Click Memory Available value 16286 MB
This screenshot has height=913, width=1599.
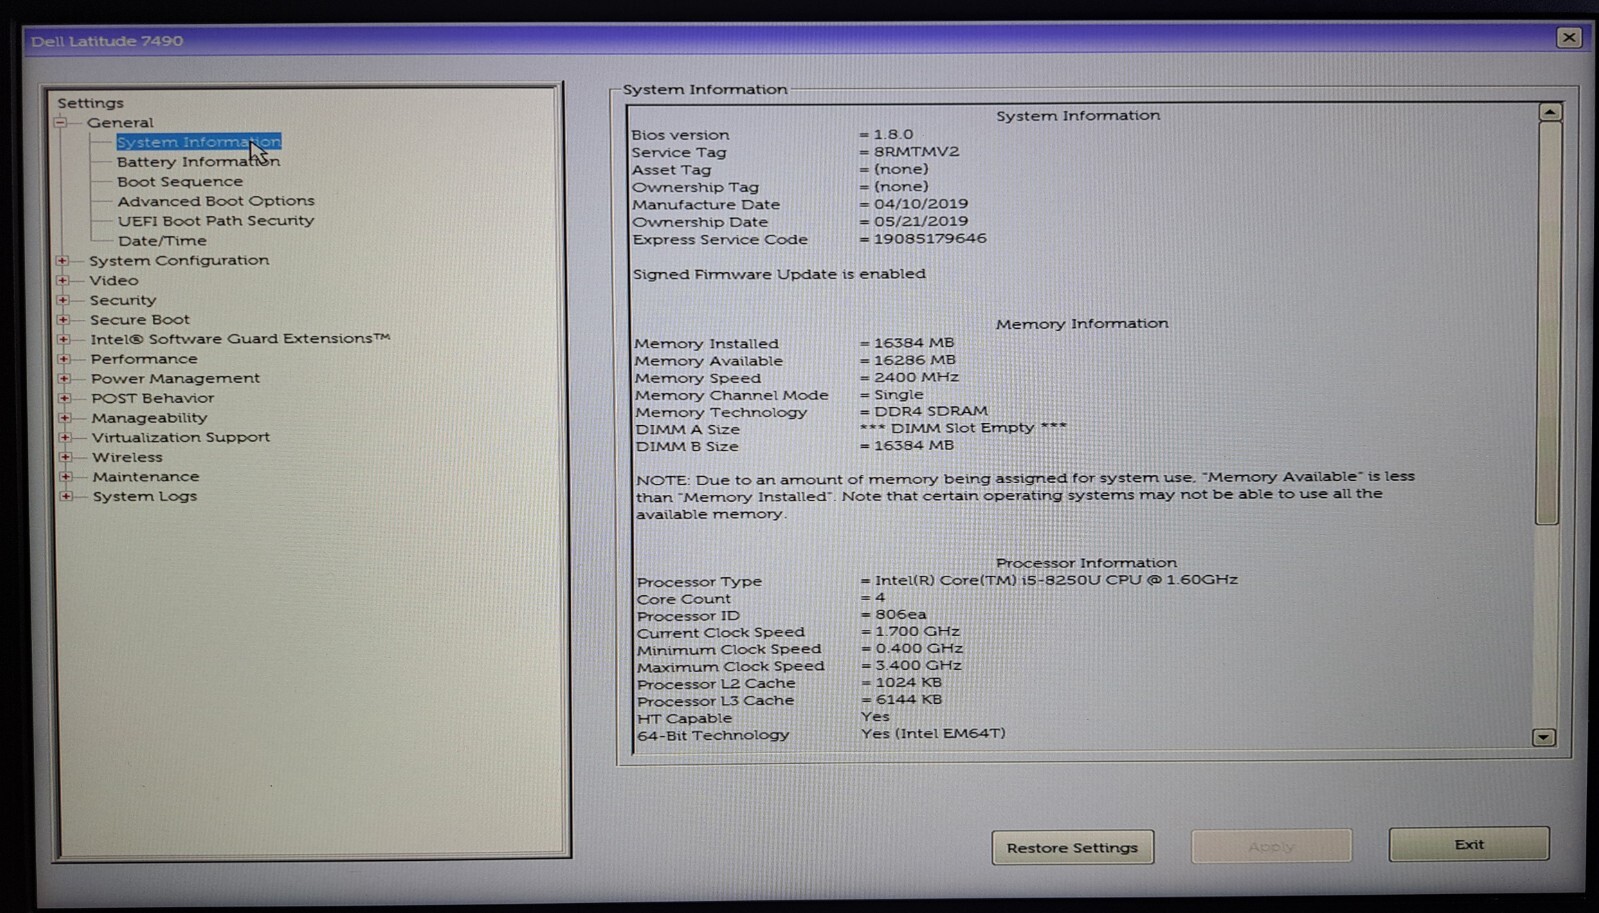(915, 360)
